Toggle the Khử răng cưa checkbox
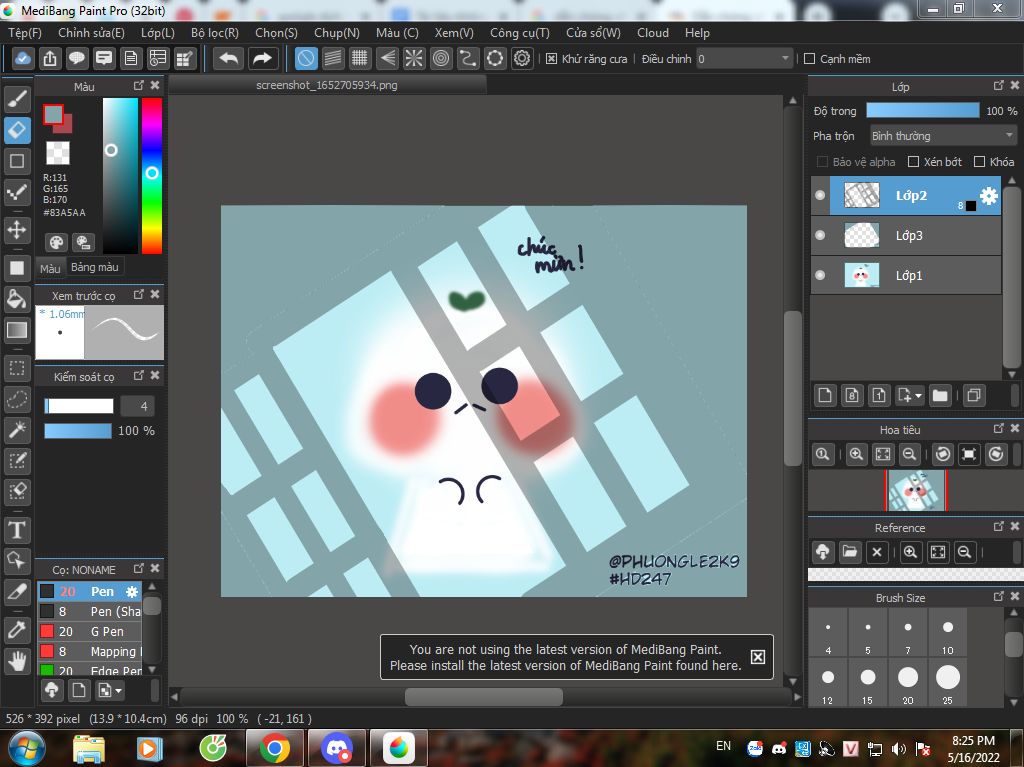 [x=551, y=59]
